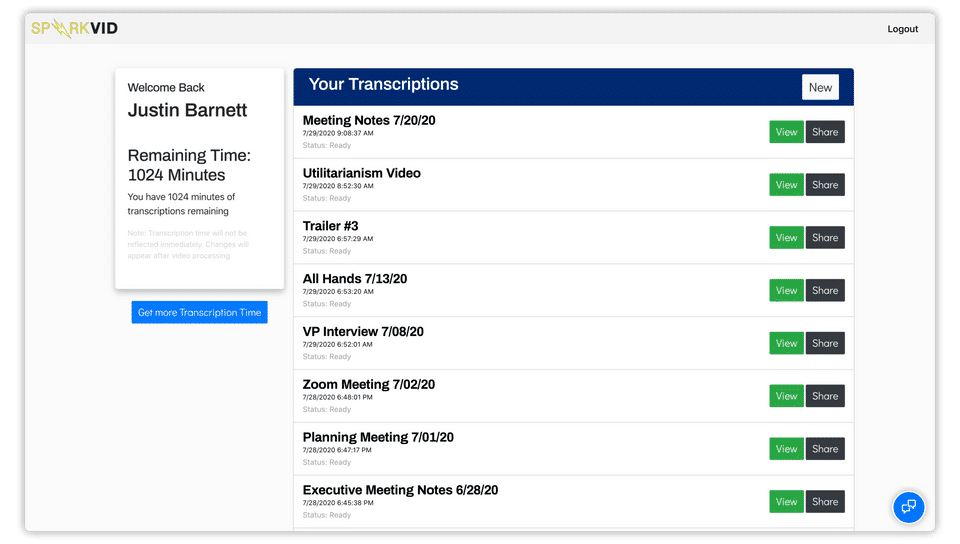
Task: Click timestamp 7/28/2020 6:47:17 PM
Action: point(337,450)
